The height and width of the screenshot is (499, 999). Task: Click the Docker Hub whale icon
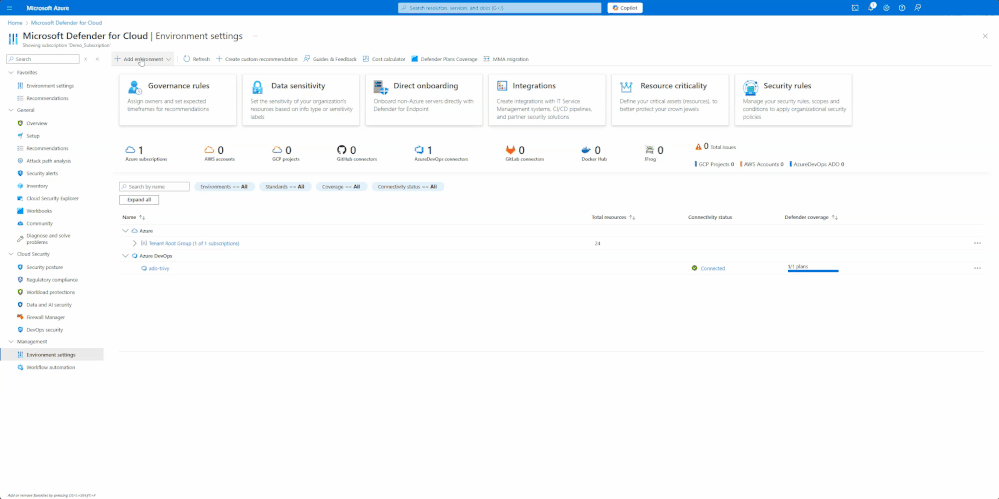point(587,150)
